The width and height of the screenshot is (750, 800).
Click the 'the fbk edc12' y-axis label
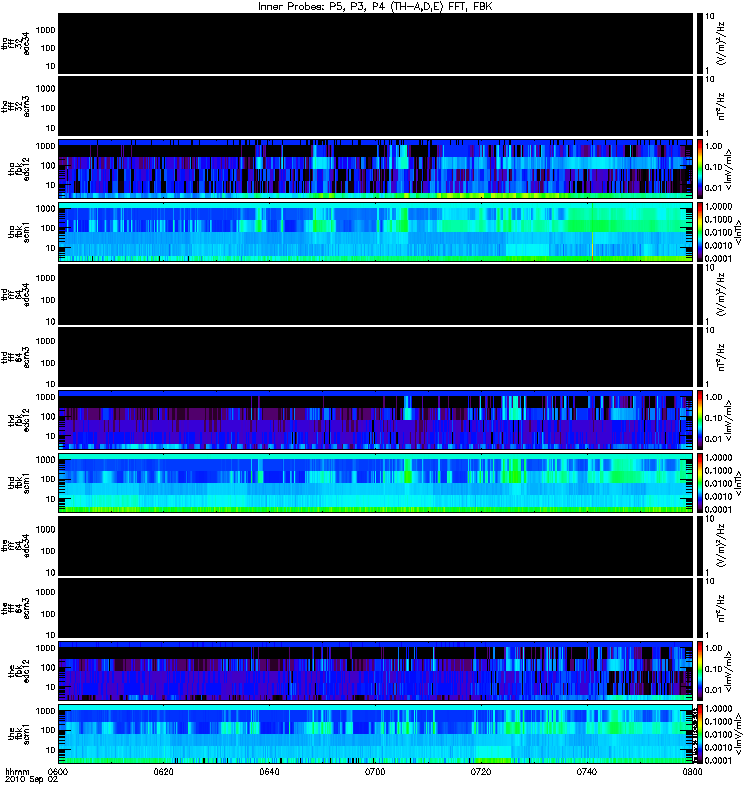coord(19,671)
